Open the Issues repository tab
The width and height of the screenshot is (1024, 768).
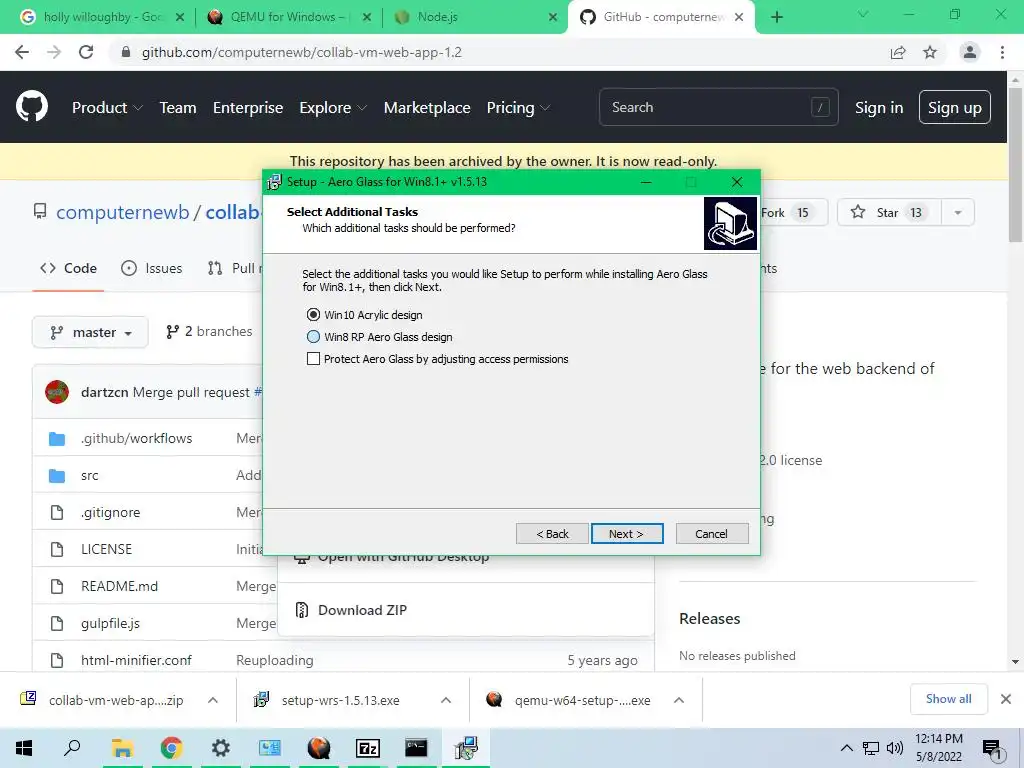[x=152, y=268]
